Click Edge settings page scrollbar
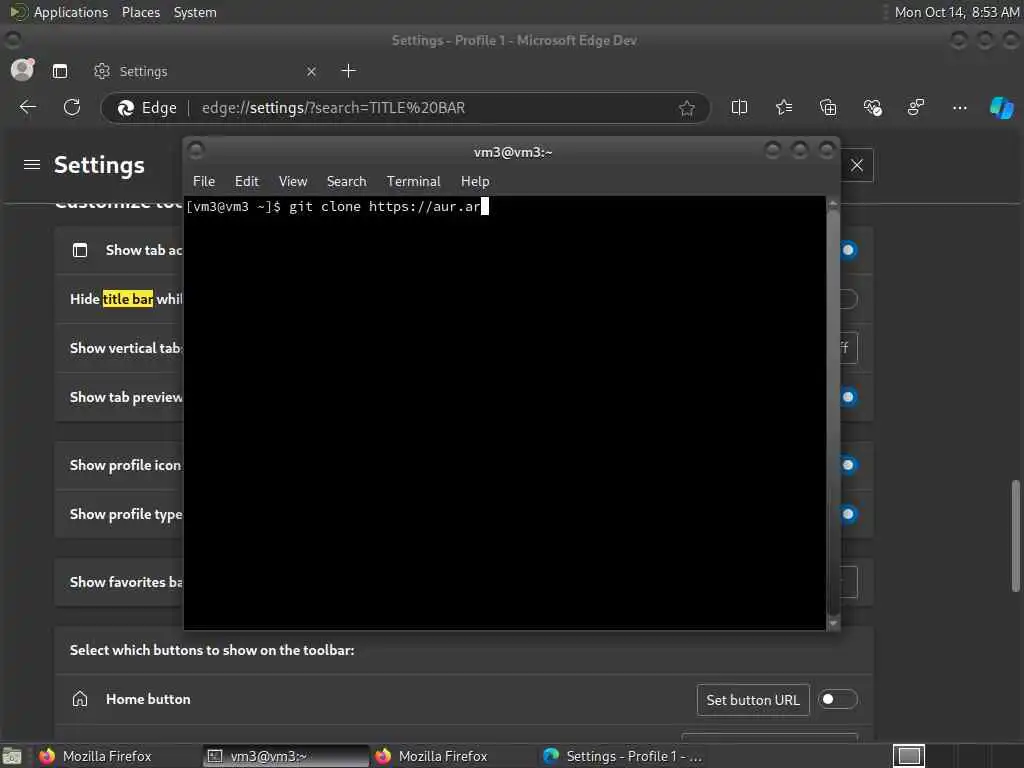The height and width of the screenshot is (768, 1024). (x=1016, y=536)
